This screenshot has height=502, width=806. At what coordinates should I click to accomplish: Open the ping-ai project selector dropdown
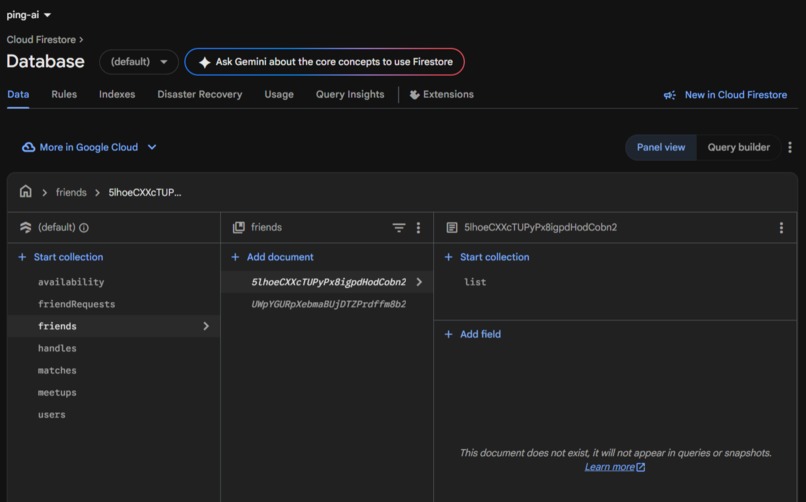28,15
